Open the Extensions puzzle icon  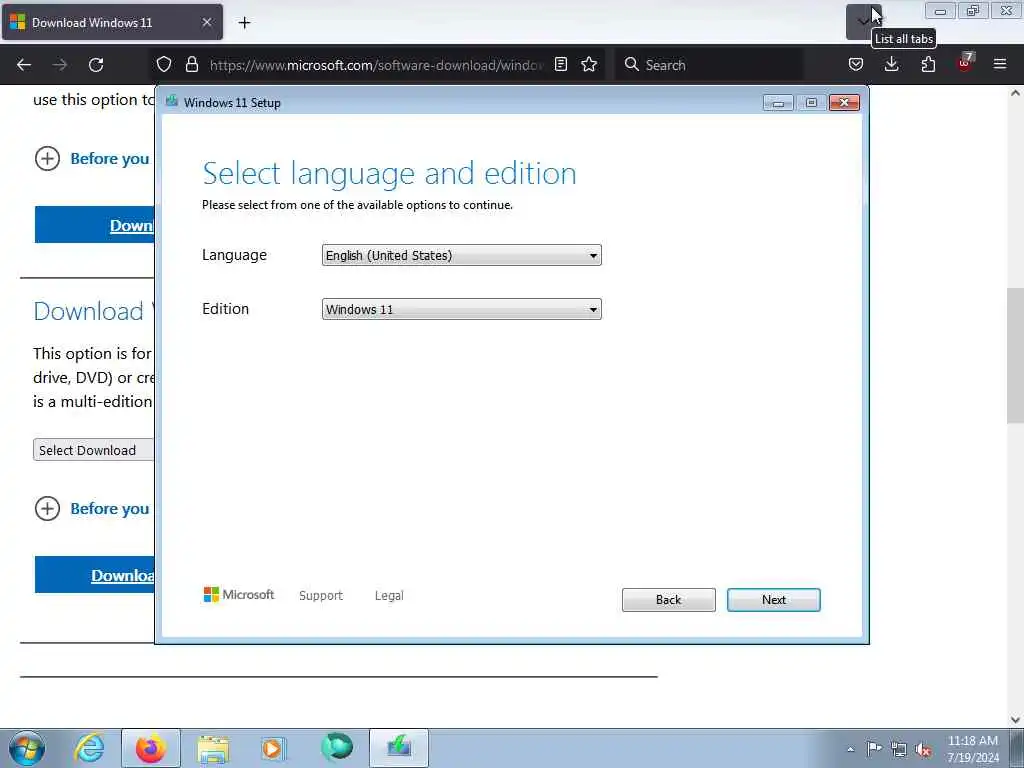coord(928,64)
